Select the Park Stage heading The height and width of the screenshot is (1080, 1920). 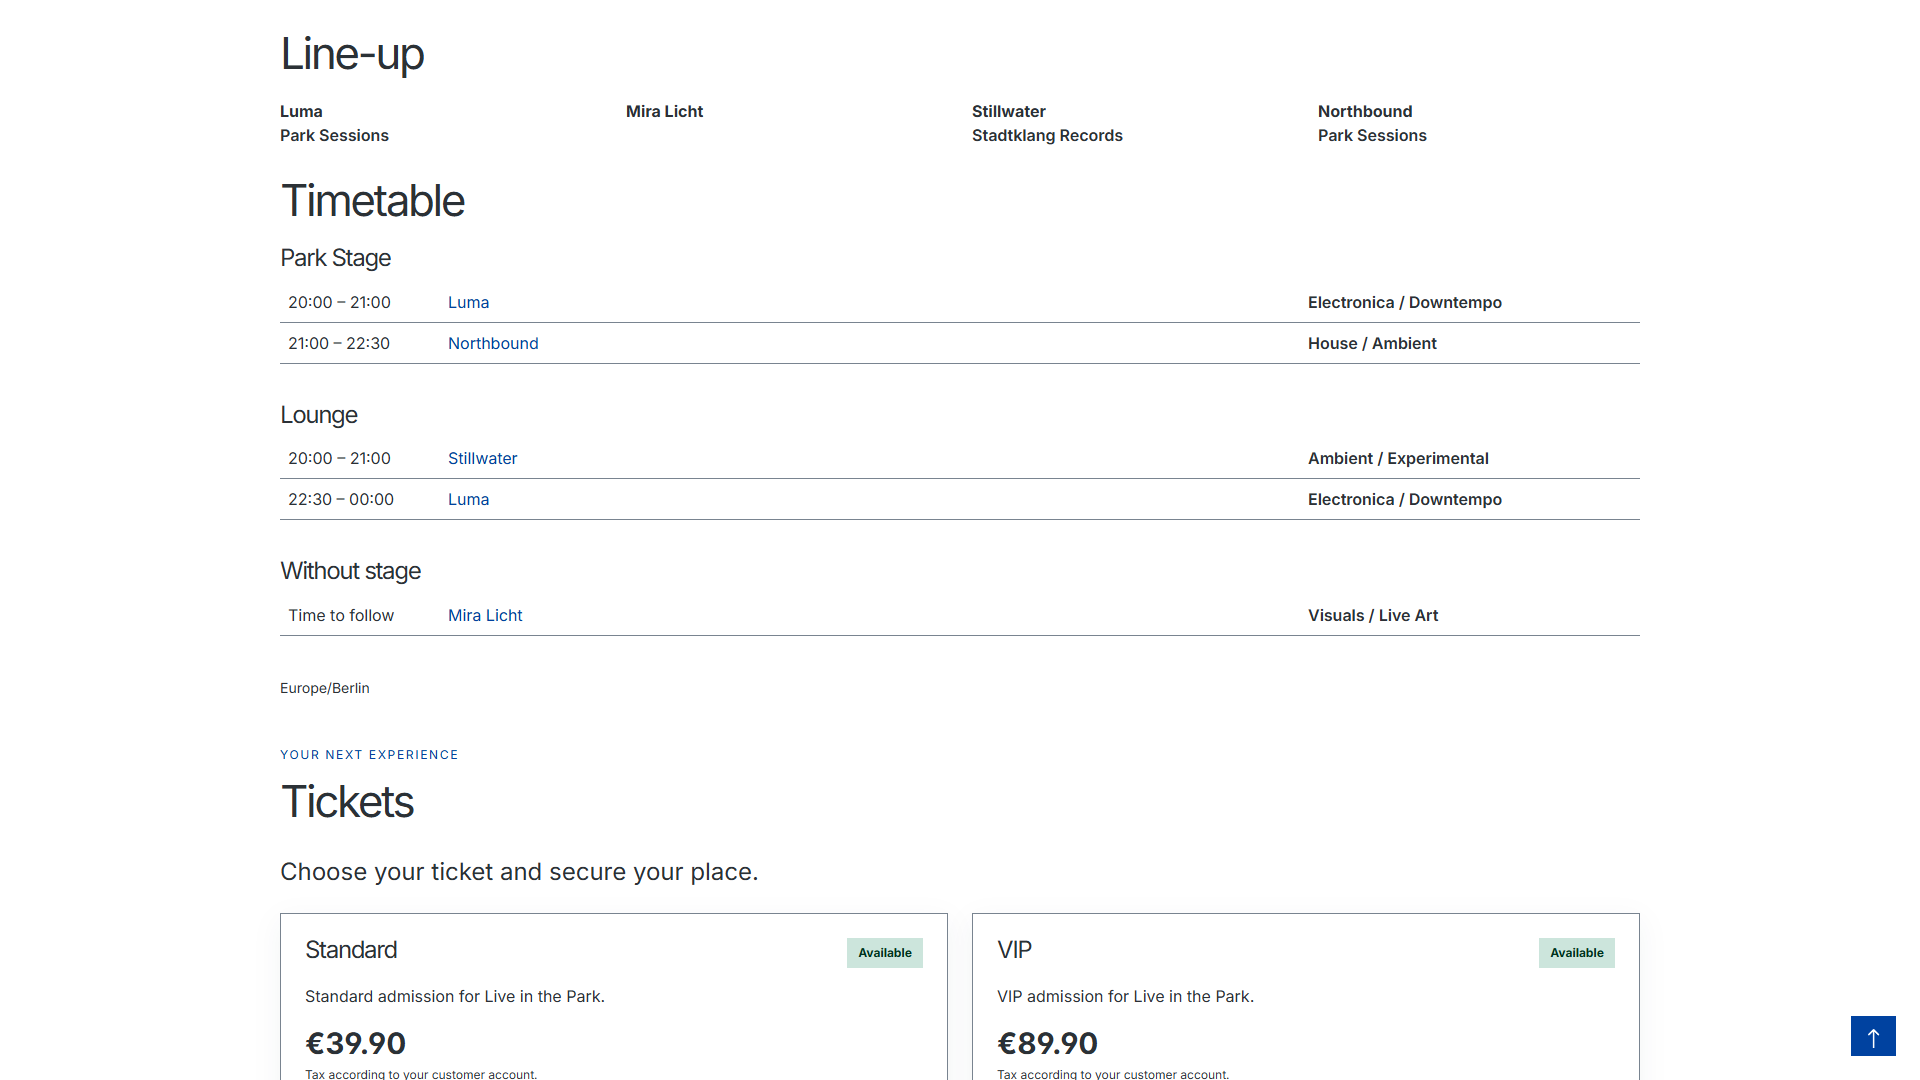(335, 258)
